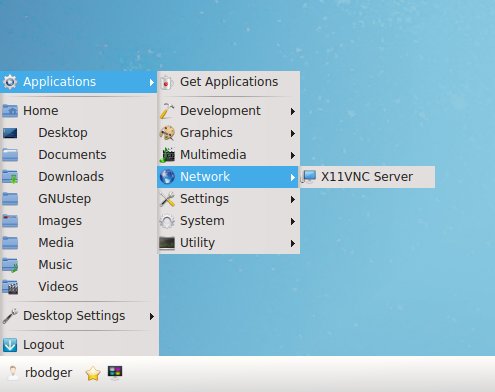The width and height of the screenshot is (495, 392).
Task: Select the Logout menu entry
Action: click(79, 345)
